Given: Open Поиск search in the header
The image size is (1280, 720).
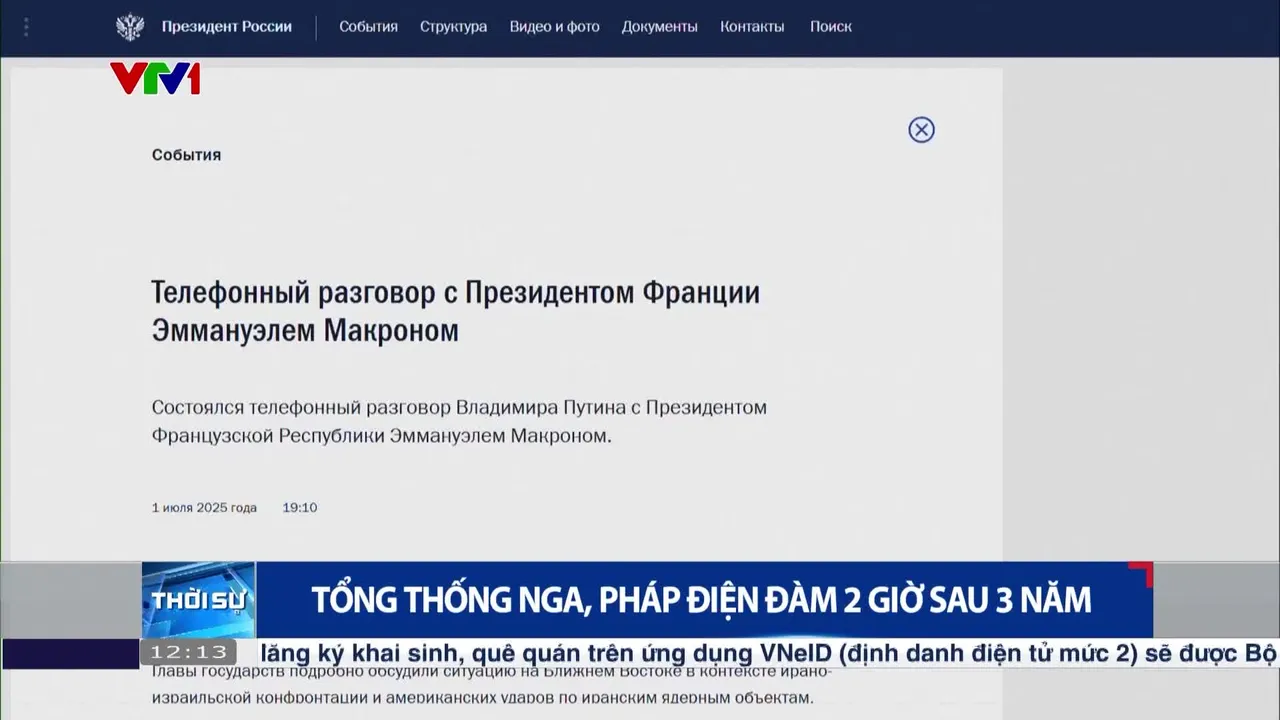Looking at the screenshot, I should click(x=830, y=27).
